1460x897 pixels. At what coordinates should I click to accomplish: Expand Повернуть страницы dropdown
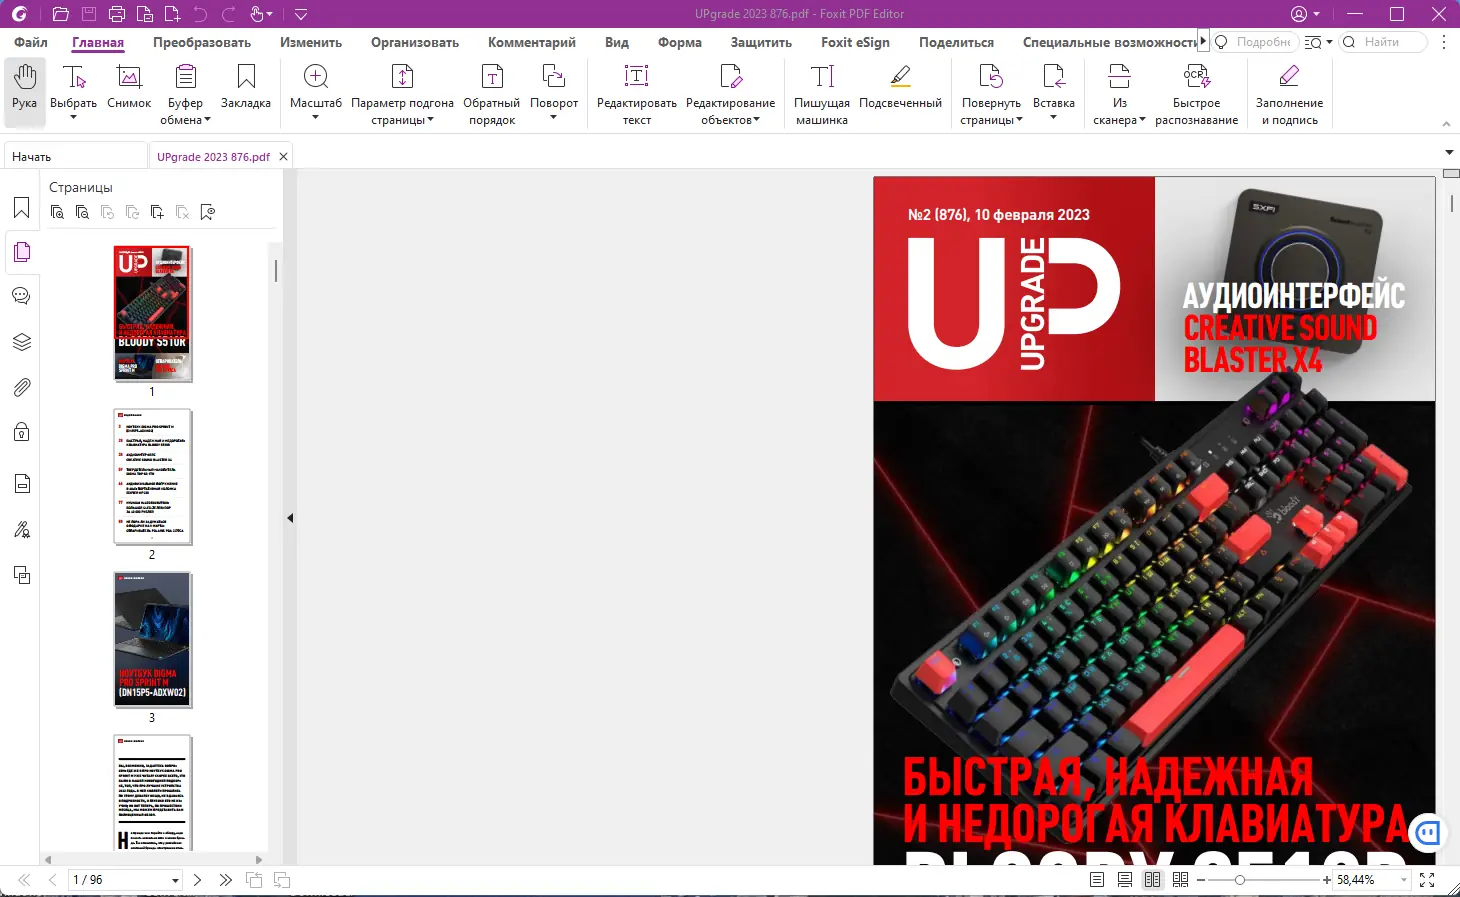(1019, 121)
